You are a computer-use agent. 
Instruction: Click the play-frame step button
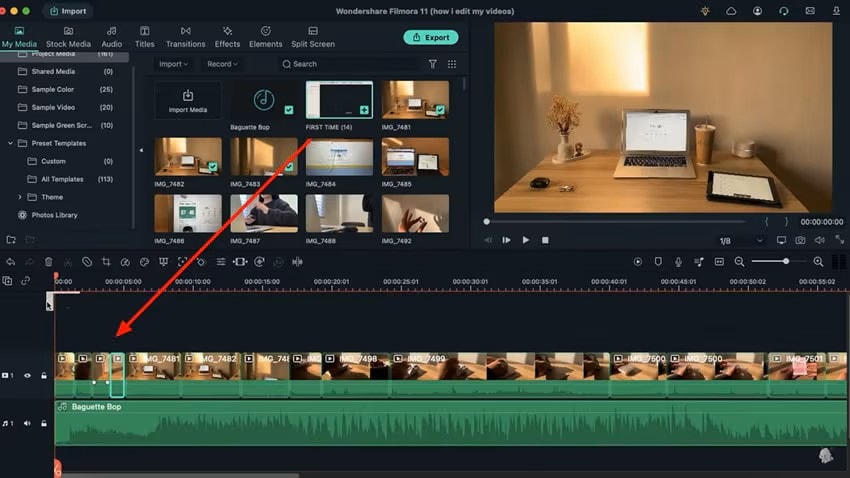[x=506, y=240]
